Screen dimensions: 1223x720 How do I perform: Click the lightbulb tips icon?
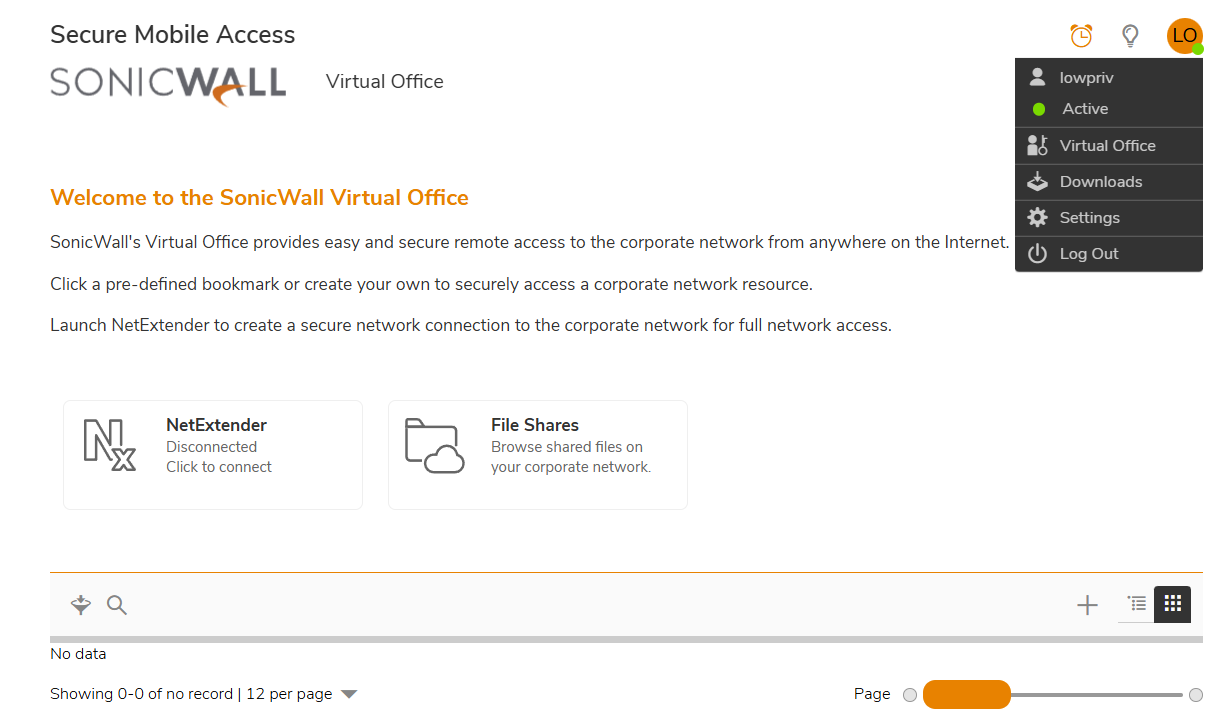(x=1130, y=36)
